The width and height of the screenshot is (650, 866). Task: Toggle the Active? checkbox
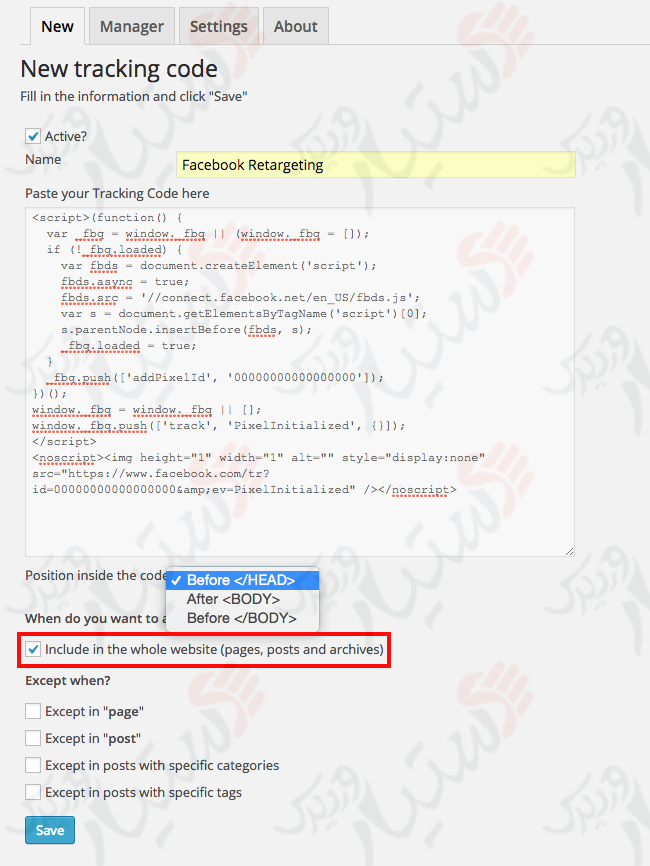(33, 136)
